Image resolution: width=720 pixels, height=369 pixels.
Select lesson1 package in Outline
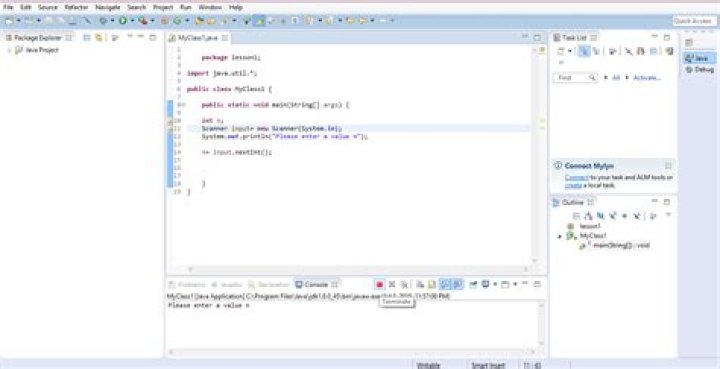click(590, 226)
